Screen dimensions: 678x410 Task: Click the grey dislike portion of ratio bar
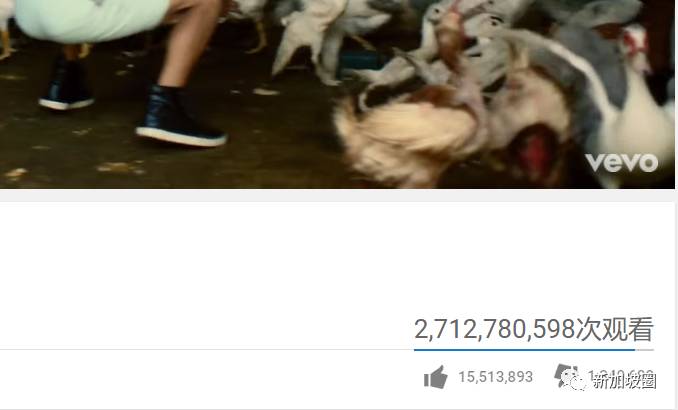pyautogui.click(x=644, y=349)
